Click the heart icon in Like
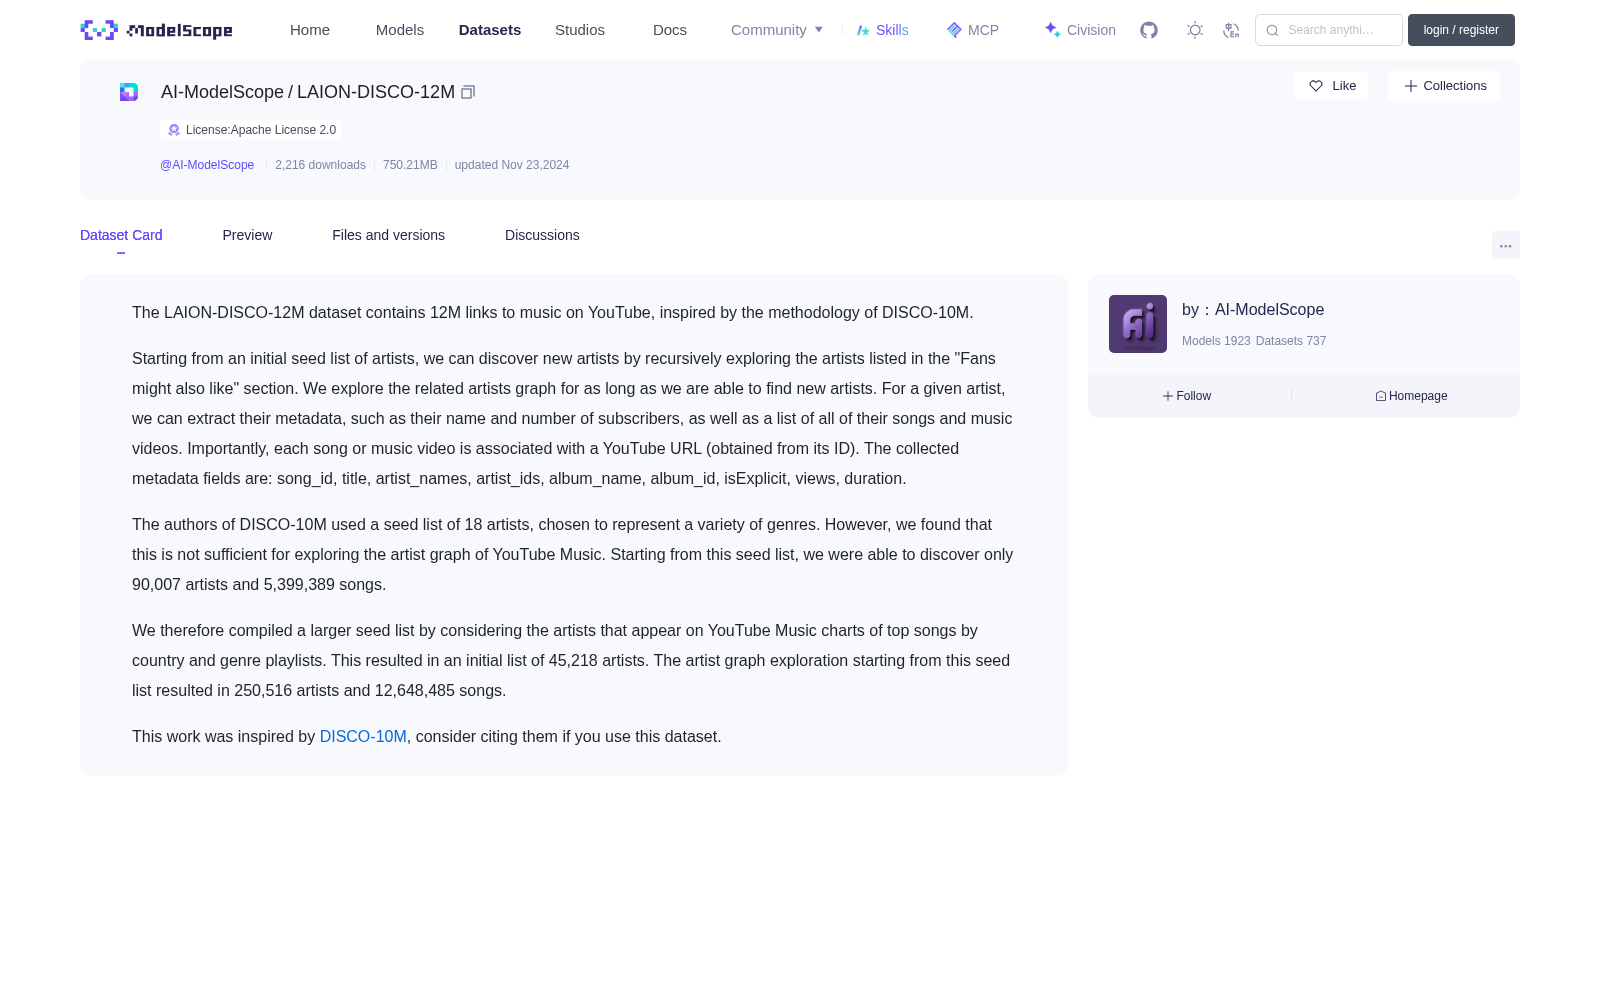This screenshot has height=1000, width=1600. point(1316,86)
